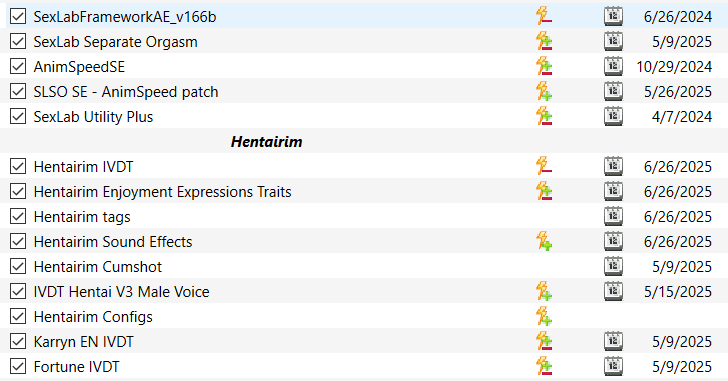Click calendar icon on SLSO SE - AnimSpeed patch row
This screenshot has height=381, width=728.
[x=613, y=91]
